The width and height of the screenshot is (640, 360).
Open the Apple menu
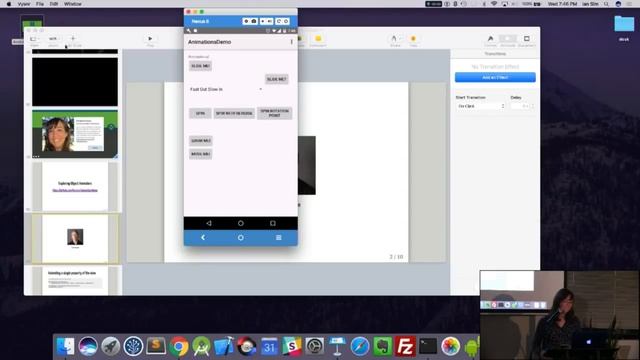[x=9, y=4]
